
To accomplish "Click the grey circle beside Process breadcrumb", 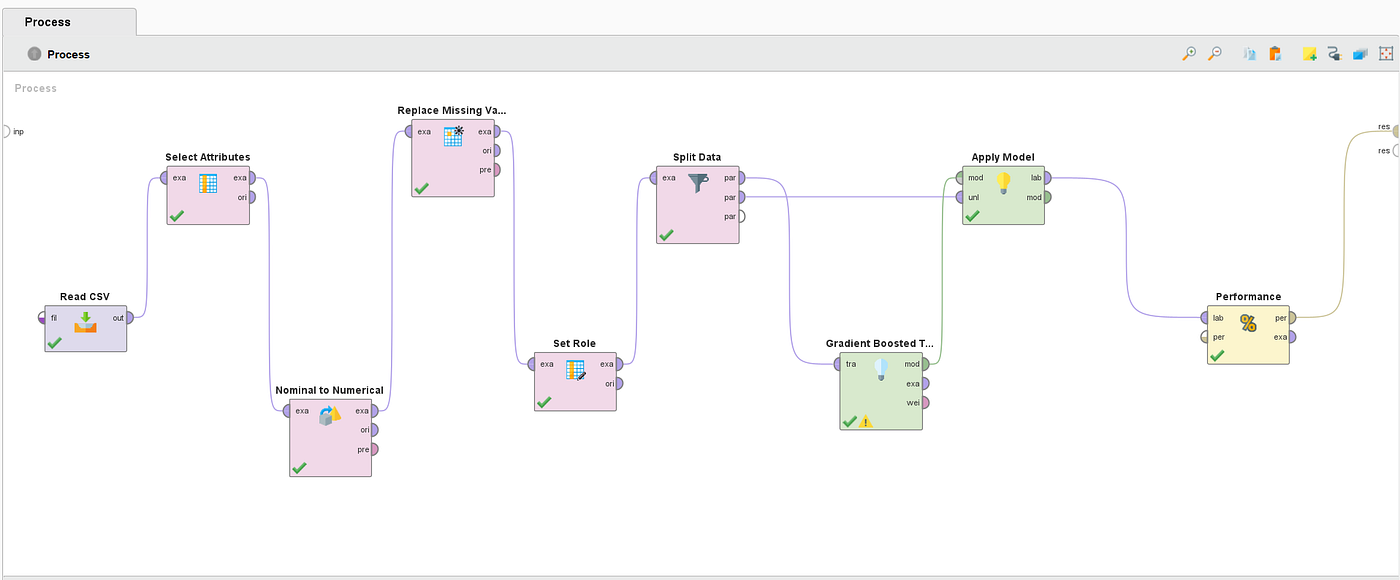I will pos(35,54).
